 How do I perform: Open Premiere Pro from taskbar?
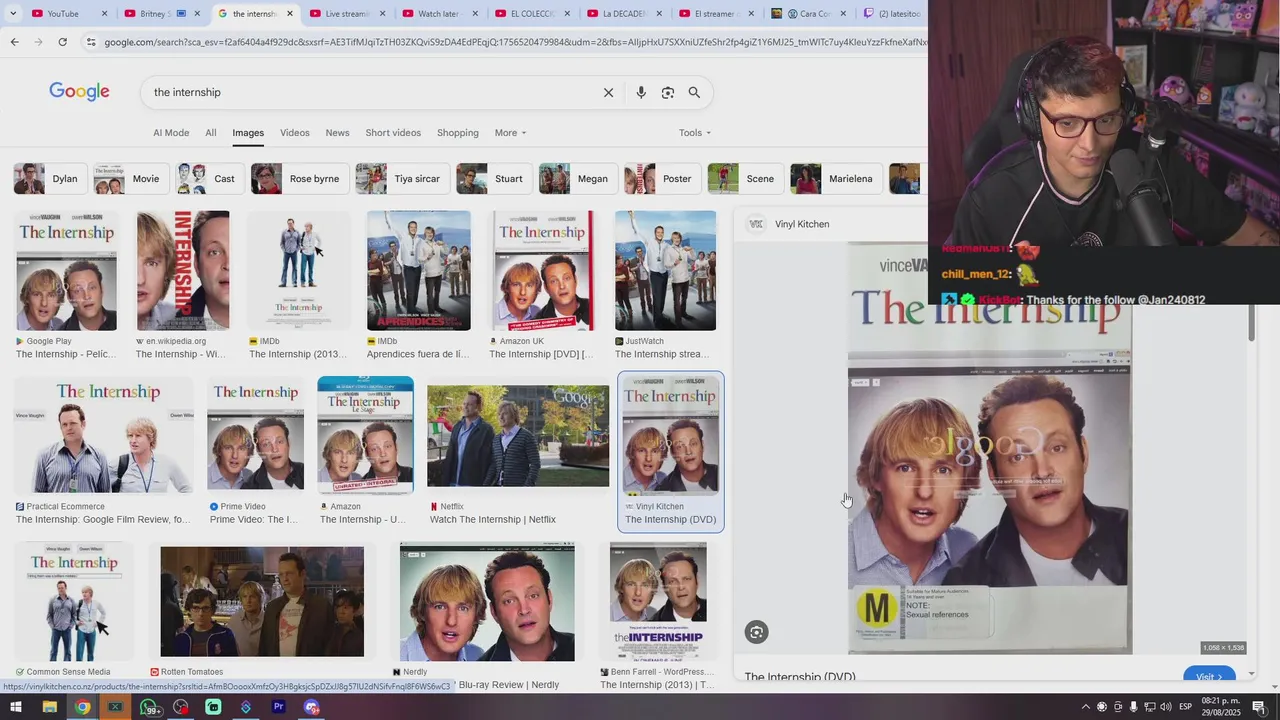point(279,707)
